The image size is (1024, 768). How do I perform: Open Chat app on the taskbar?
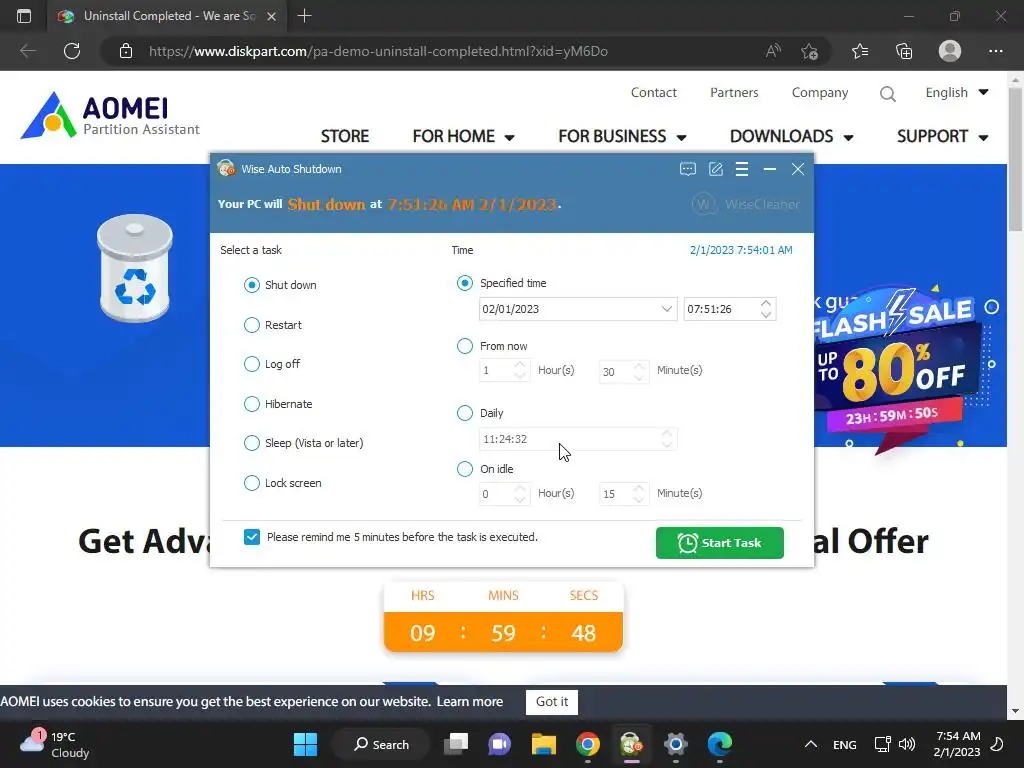(x=500, y=744)
